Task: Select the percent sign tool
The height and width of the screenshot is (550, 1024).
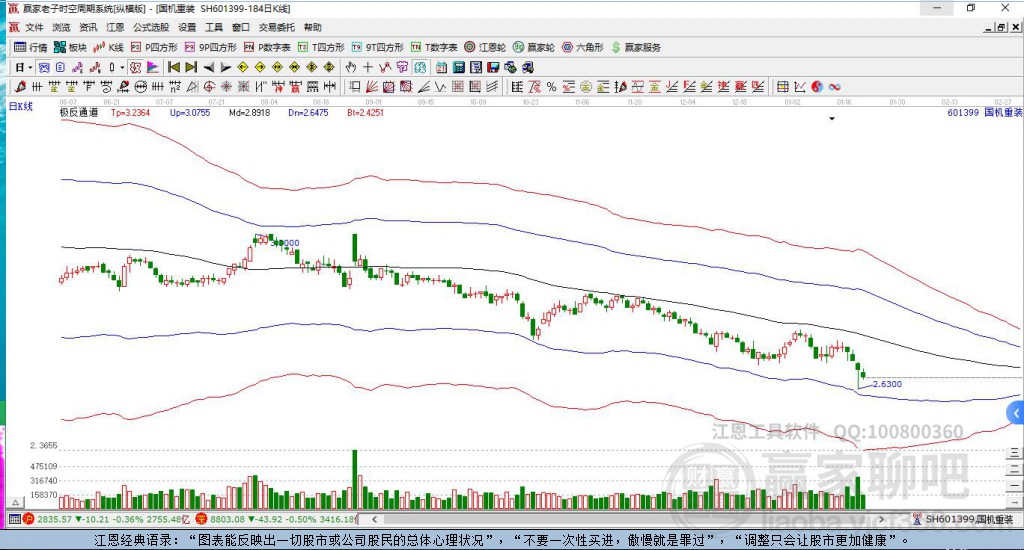Action: coord(551,87)
